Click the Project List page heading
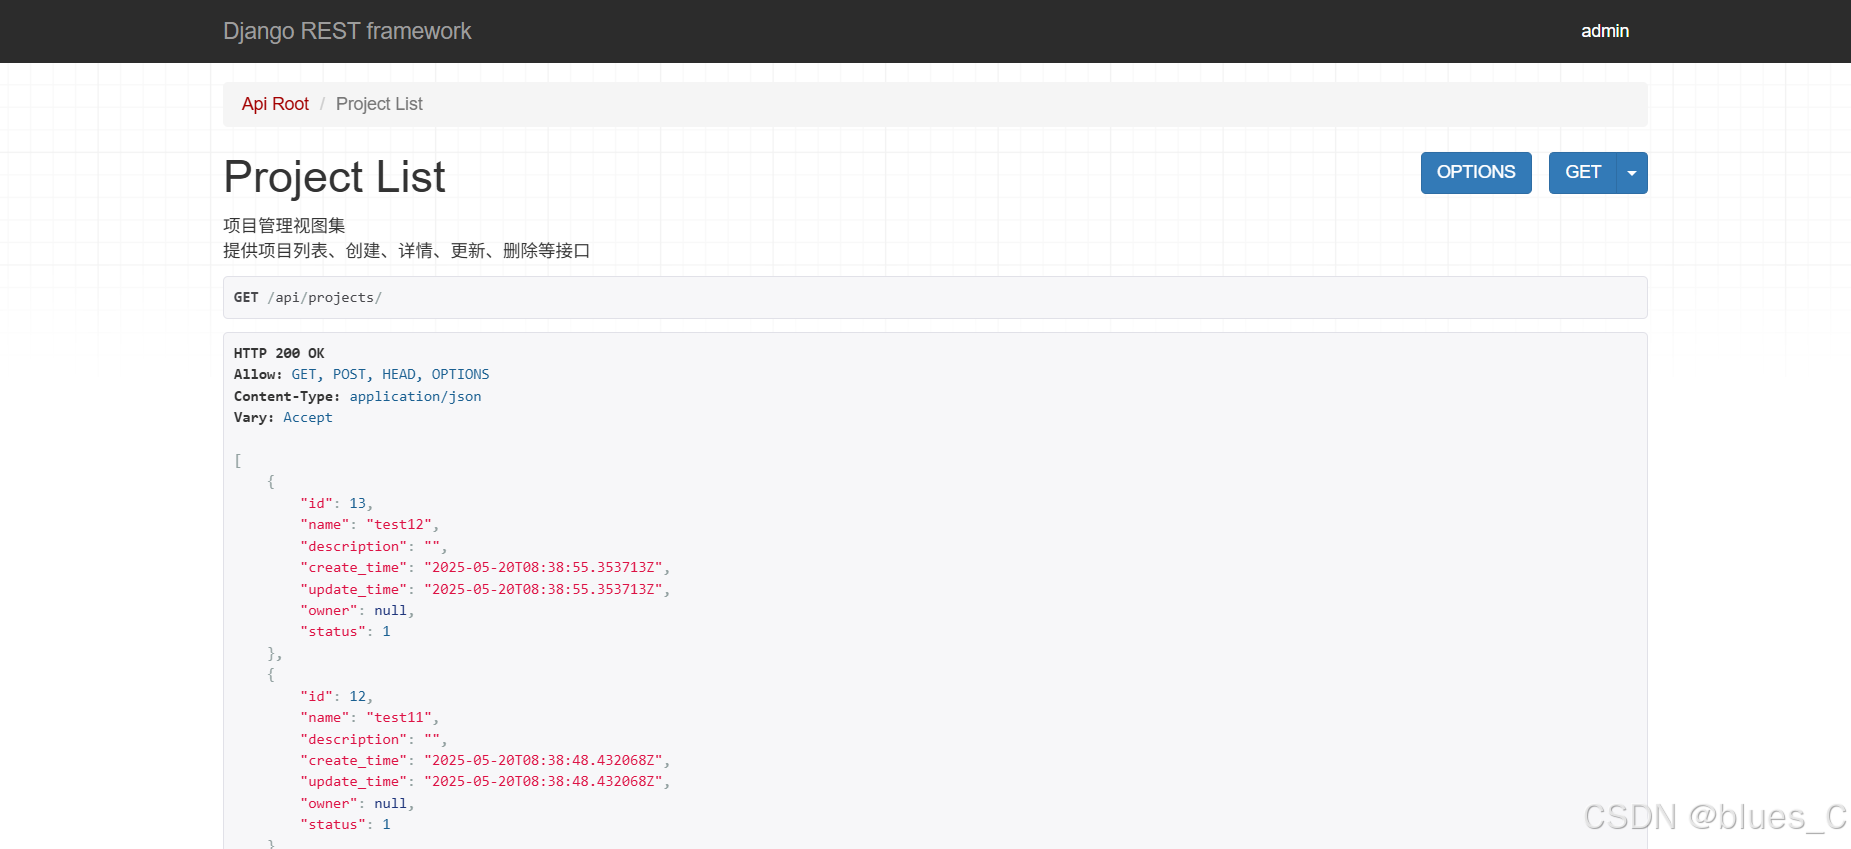1851x849 pixels. pyautogui.click(x=334, y=177)
